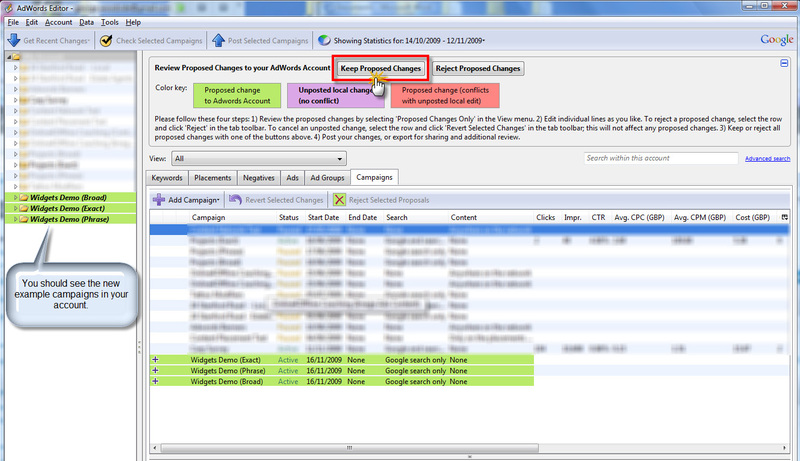Image resolution: width=800 pixels, height=461 pixels.
Task: Click the horizontal scrollbar thumb under campaign table
Action: (349, 448)
